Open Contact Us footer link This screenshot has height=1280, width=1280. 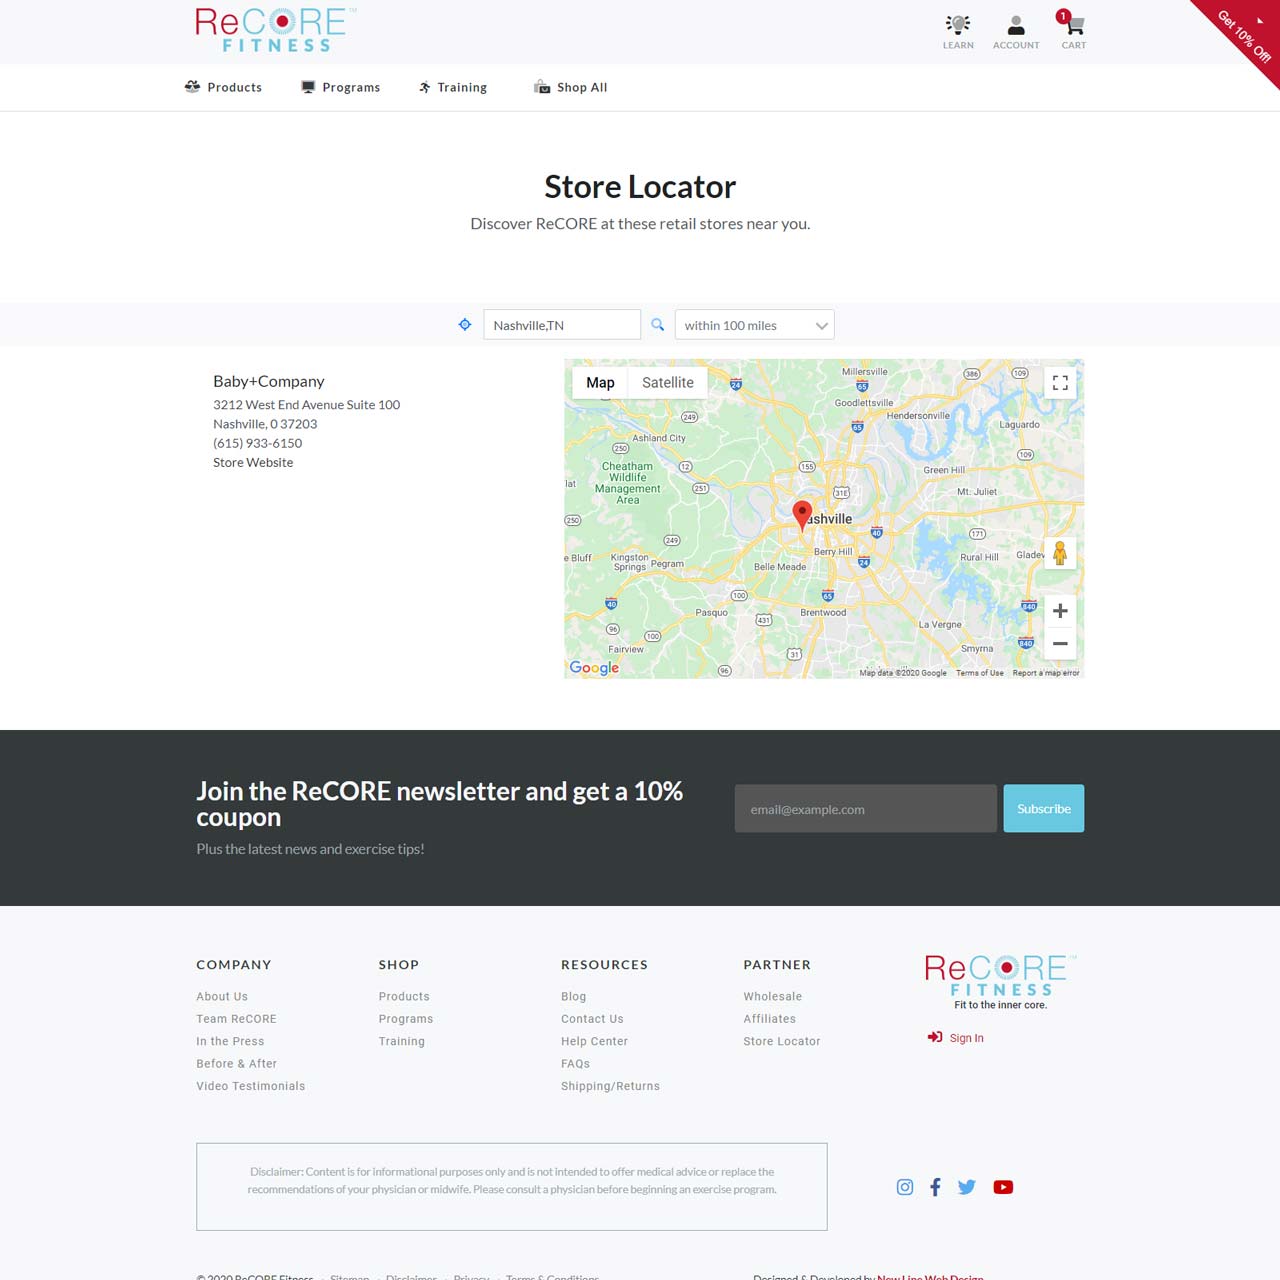592,1019
